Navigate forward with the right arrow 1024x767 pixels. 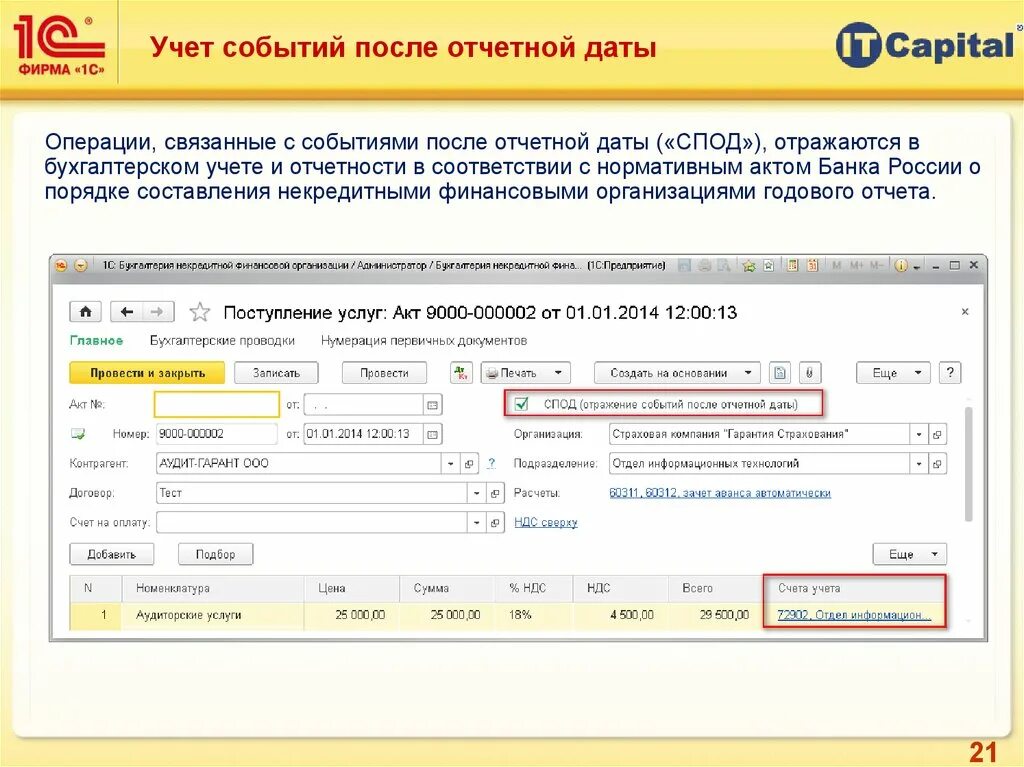click(157, 312)
